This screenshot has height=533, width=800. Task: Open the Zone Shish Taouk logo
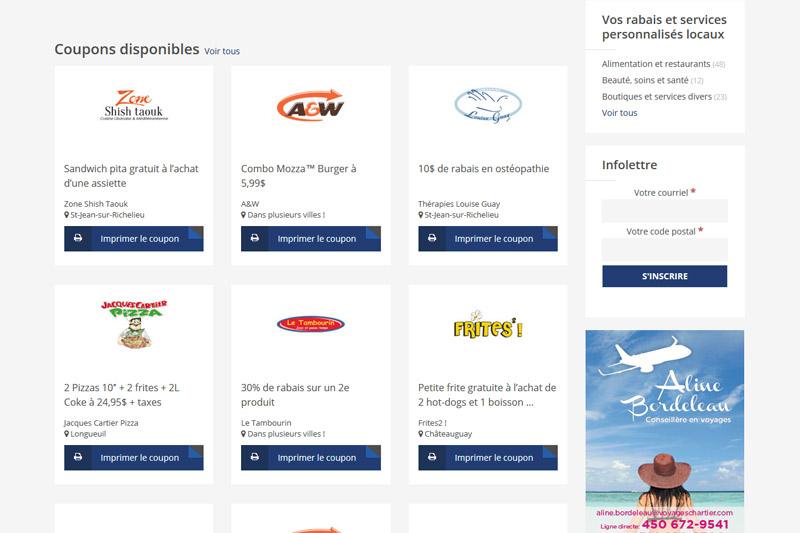[134, 106]
